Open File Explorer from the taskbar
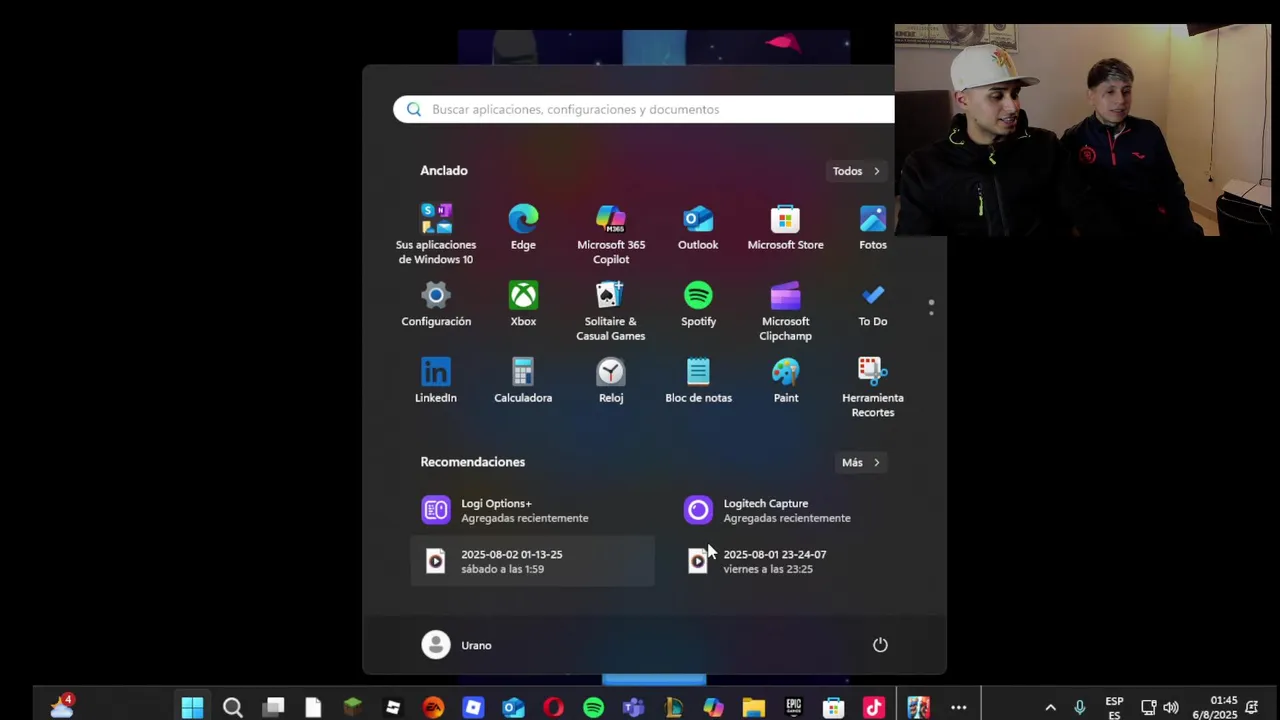The width and height of the screenshot is (1280, 720). 753,708
